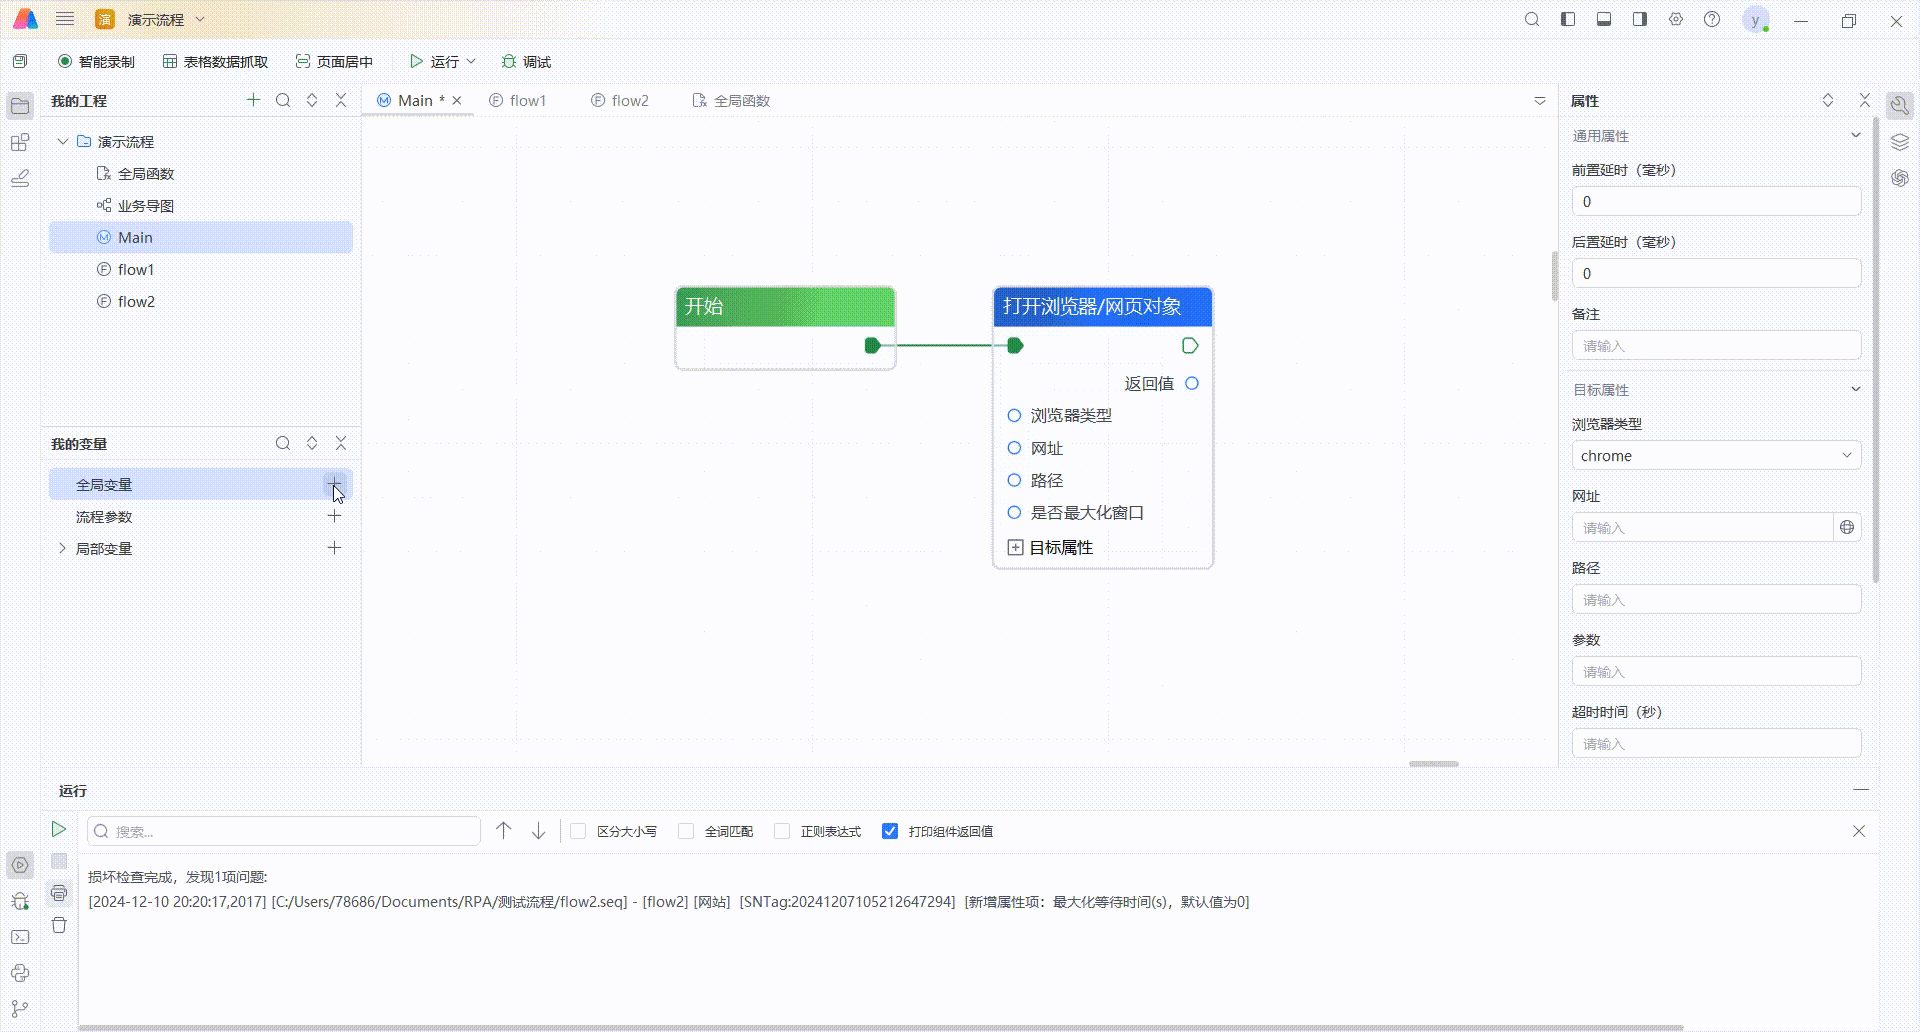Screen dimensions: 1920x1032
Task: Open the AI assistant icon on right sidebar
Action: [x=1901, y=178]
